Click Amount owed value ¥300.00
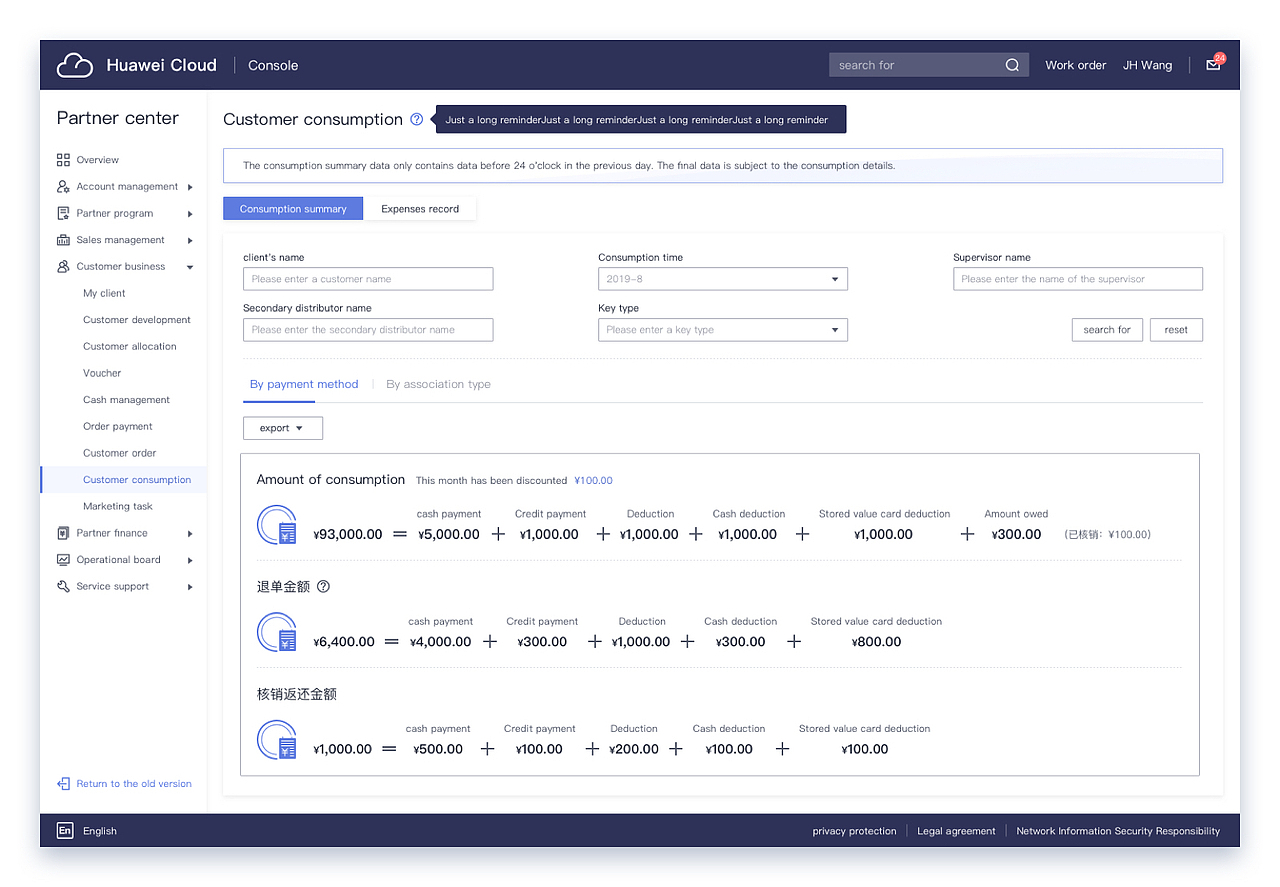Screen dimensions: 1280x887 (x=1016, y=534)
